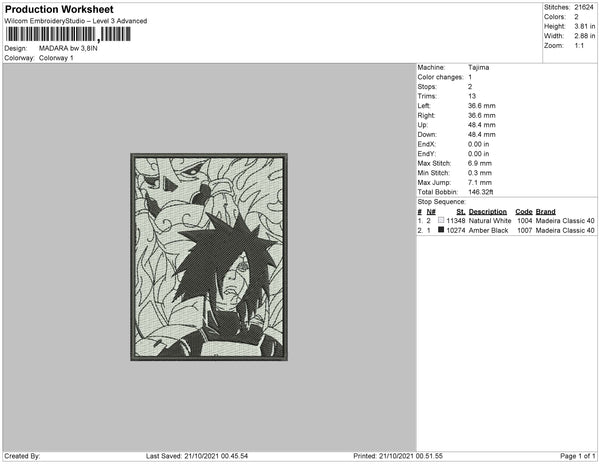Click the 'Stop Sequence:' heading
Image resolution: width=600 pixels, height=464 pixels.
442,202
